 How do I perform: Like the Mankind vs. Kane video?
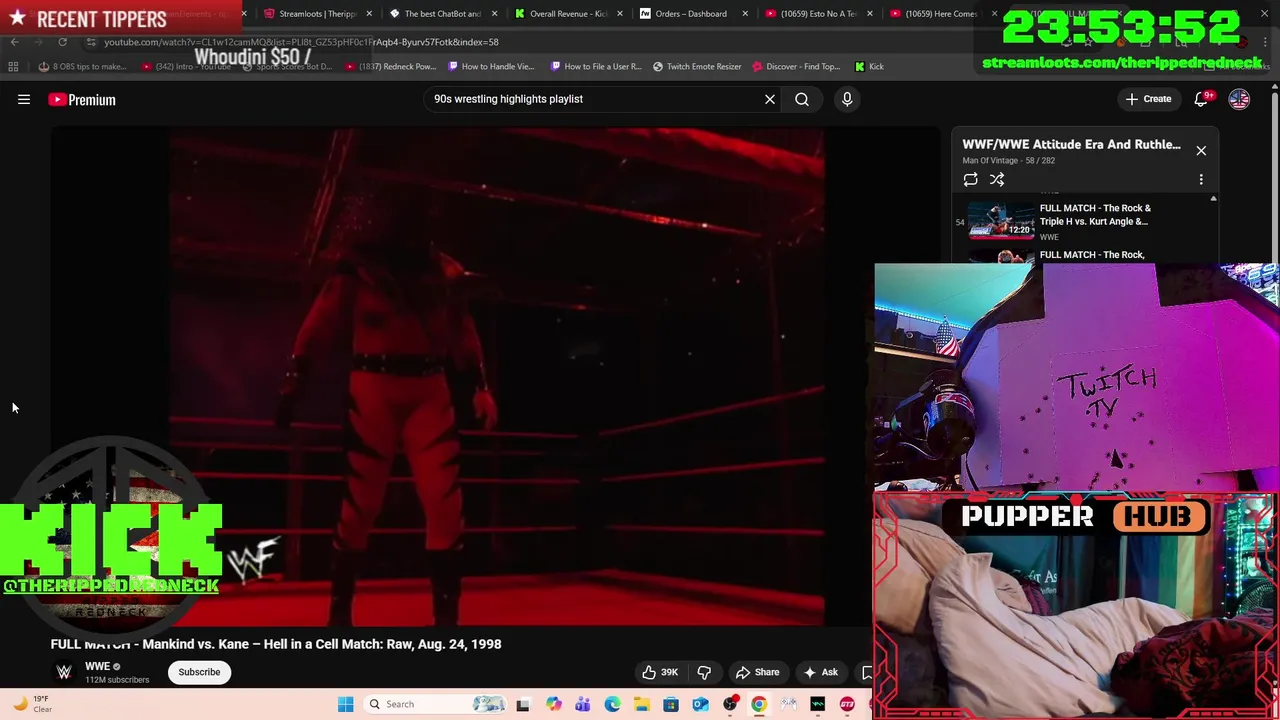[660, 672]
